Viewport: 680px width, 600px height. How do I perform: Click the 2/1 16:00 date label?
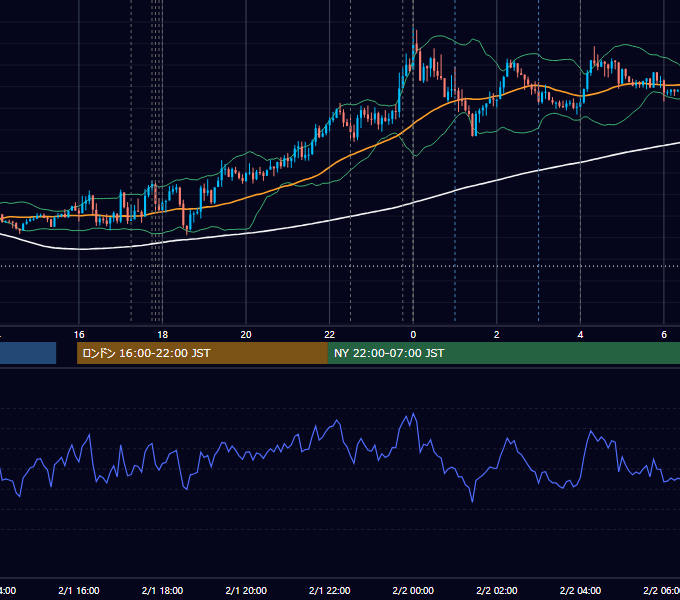(x=79, y=590)
